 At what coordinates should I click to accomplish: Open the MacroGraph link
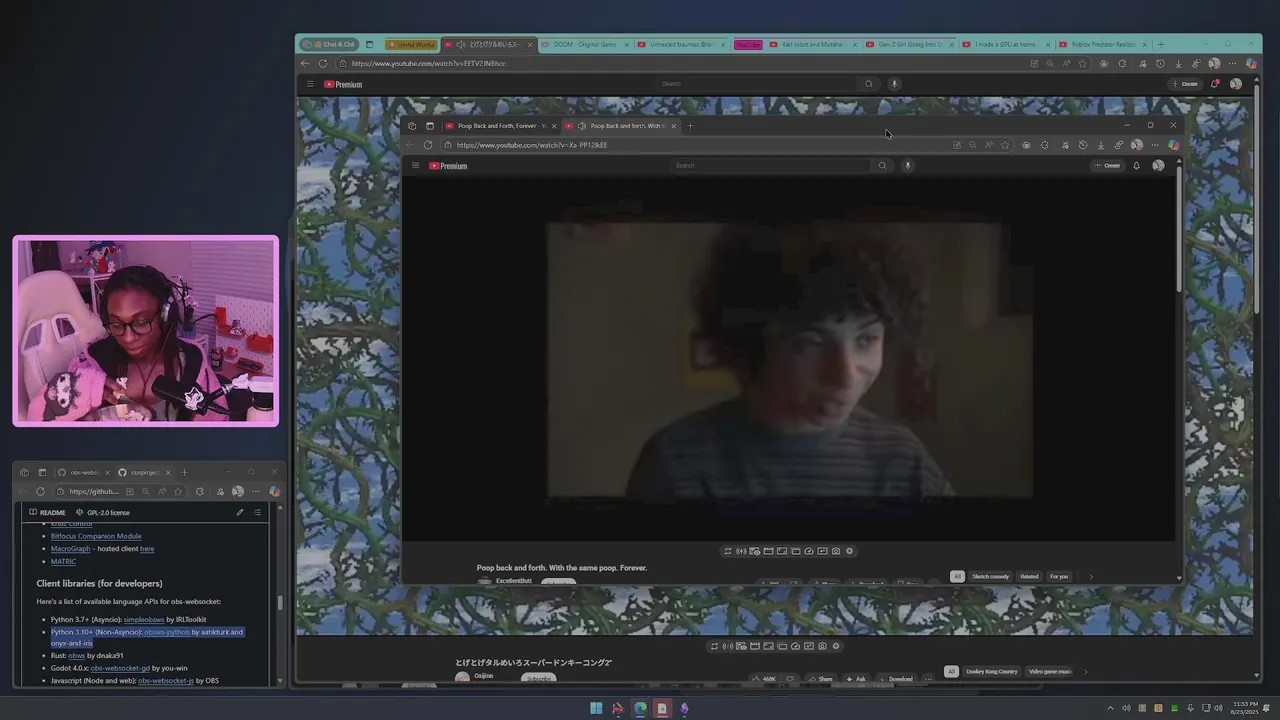pyautogui.click(x=70, y=549)
